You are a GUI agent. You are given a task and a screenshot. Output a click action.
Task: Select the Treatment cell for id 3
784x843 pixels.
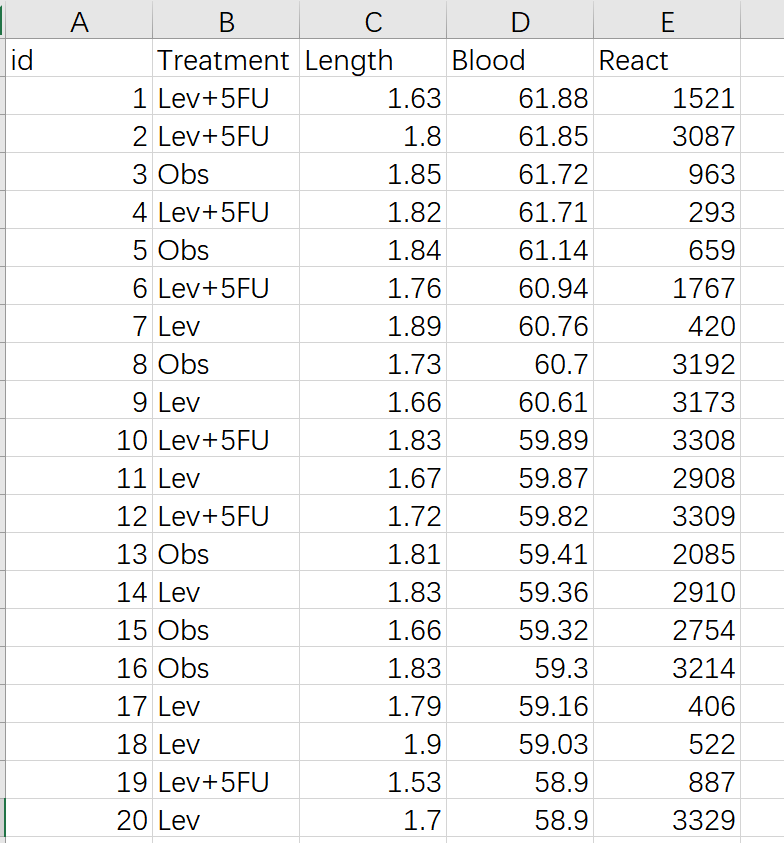pos(226,174)
